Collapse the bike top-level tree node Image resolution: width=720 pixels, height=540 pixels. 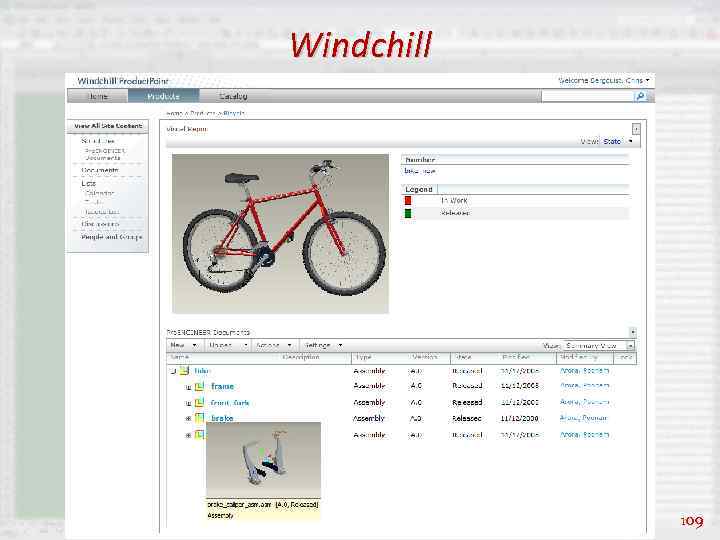pyautogui.click(x=172, y=371)
